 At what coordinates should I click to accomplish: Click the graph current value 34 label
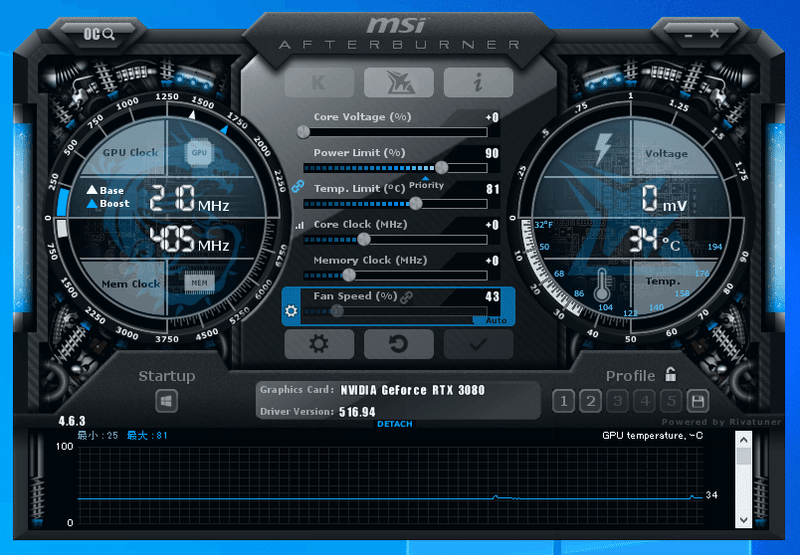pos(712,495)
